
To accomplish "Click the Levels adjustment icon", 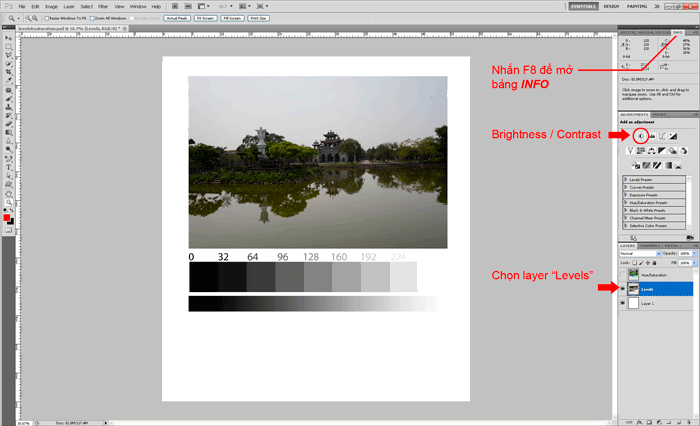I will 651,135.
